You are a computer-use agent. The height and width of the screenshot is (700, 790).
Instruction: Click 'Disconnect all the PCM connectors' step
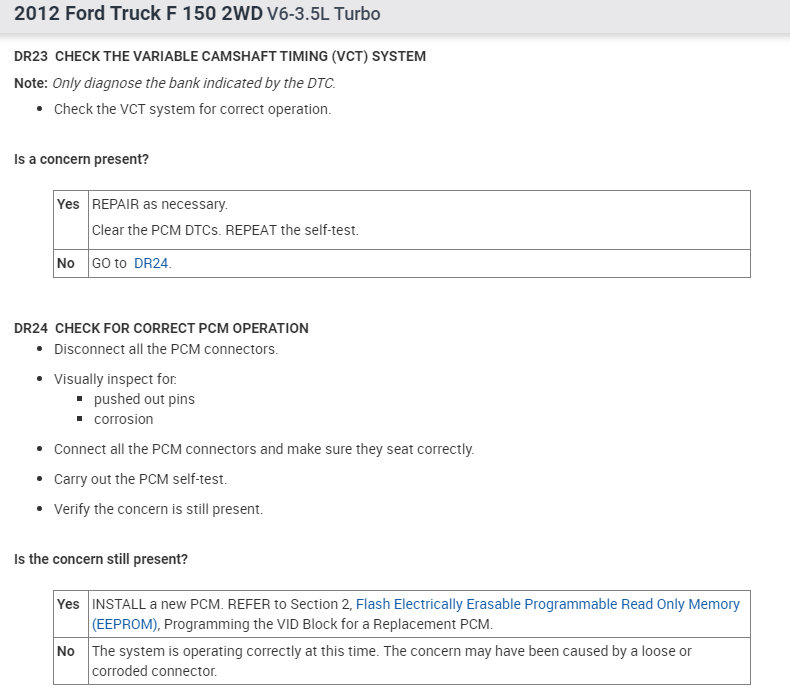[165, 349]
